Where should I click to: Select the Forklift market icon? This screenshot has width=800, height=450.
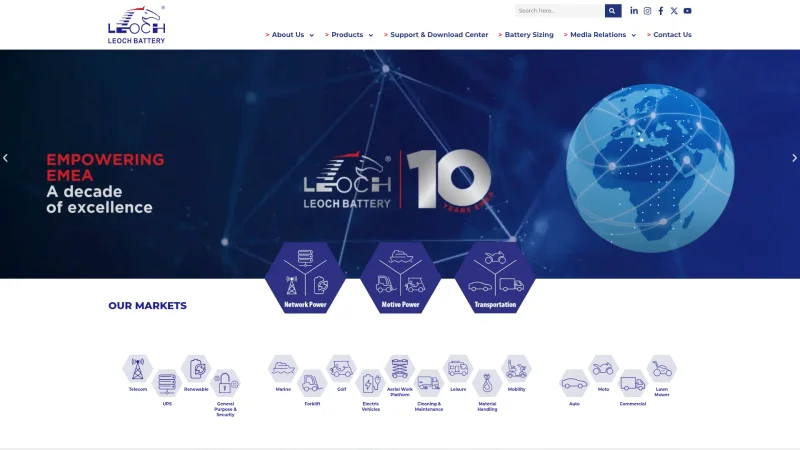312,383
